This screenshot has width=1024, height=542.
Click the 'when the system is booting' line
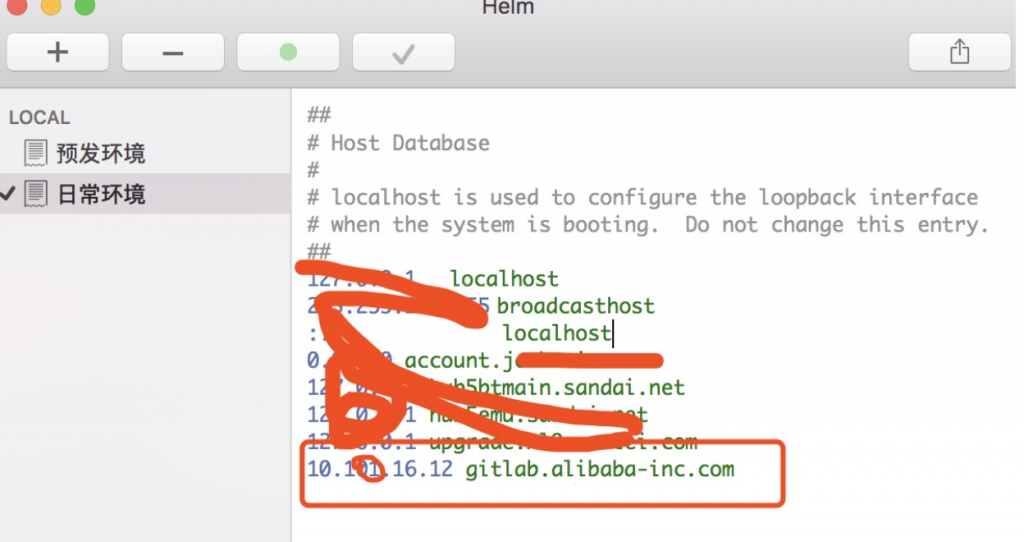pyautogui.click(x=648, y=225)
